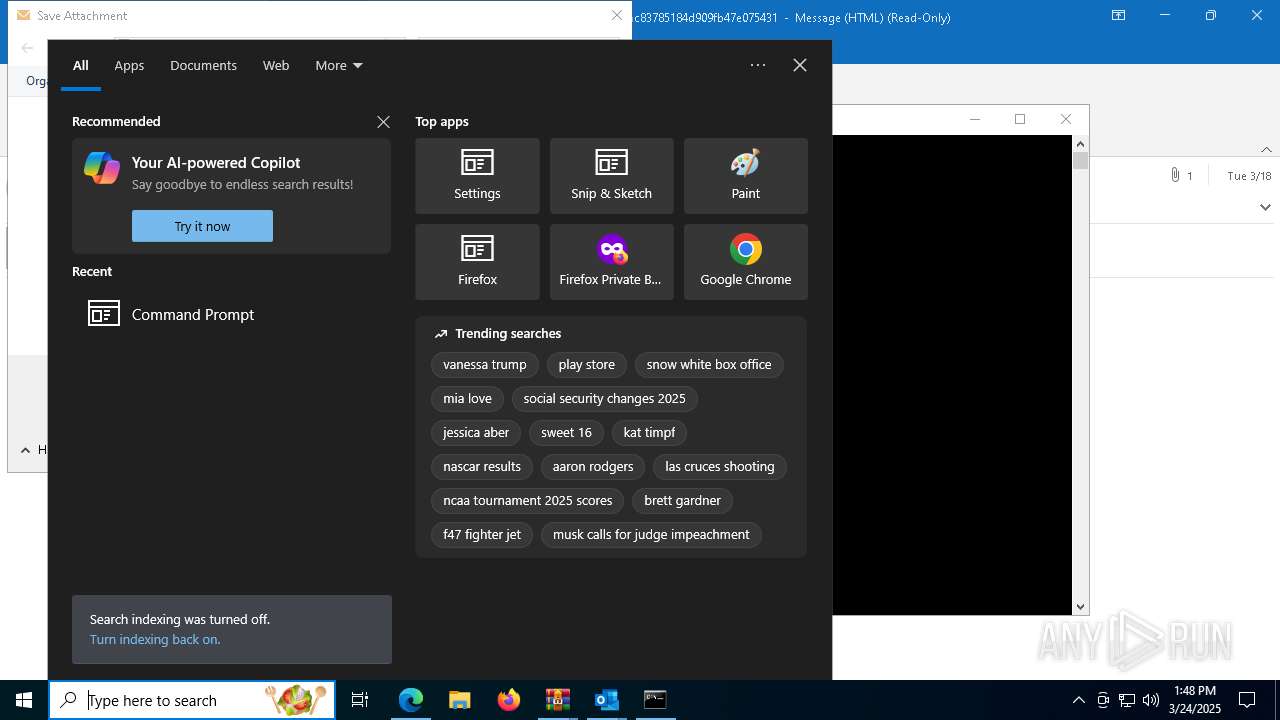Click the attachment paperclip icon in message
The height and width of the screenshot is (720, 1280).
1175,175
